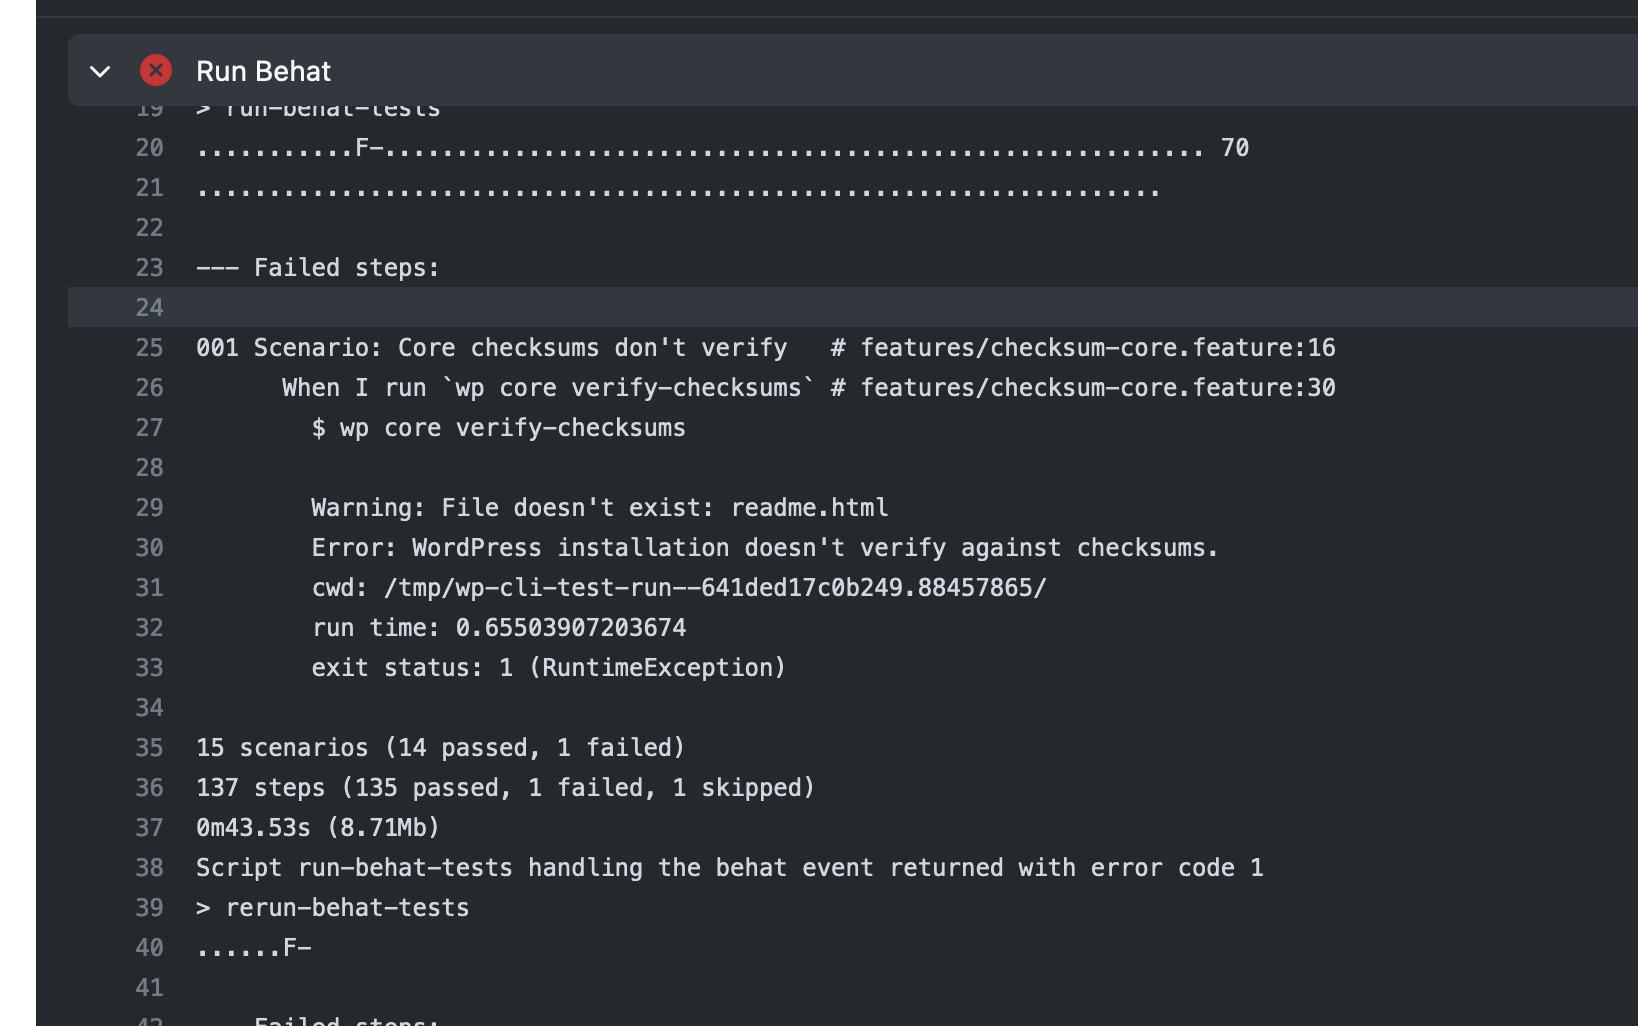Viewport: 1638px width, 1026px height.
Task: Collapse the Run Behat step chevron
Action: coord(100,71)
